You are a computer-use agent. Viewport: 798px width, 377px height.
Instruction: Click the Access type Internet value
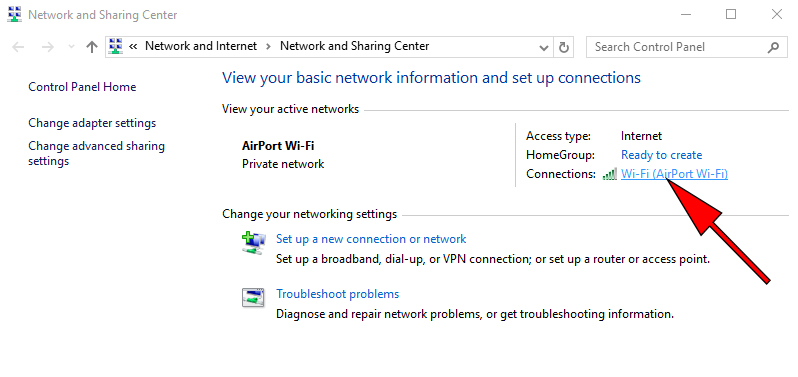pyautogui.click(x=641, y=136)
